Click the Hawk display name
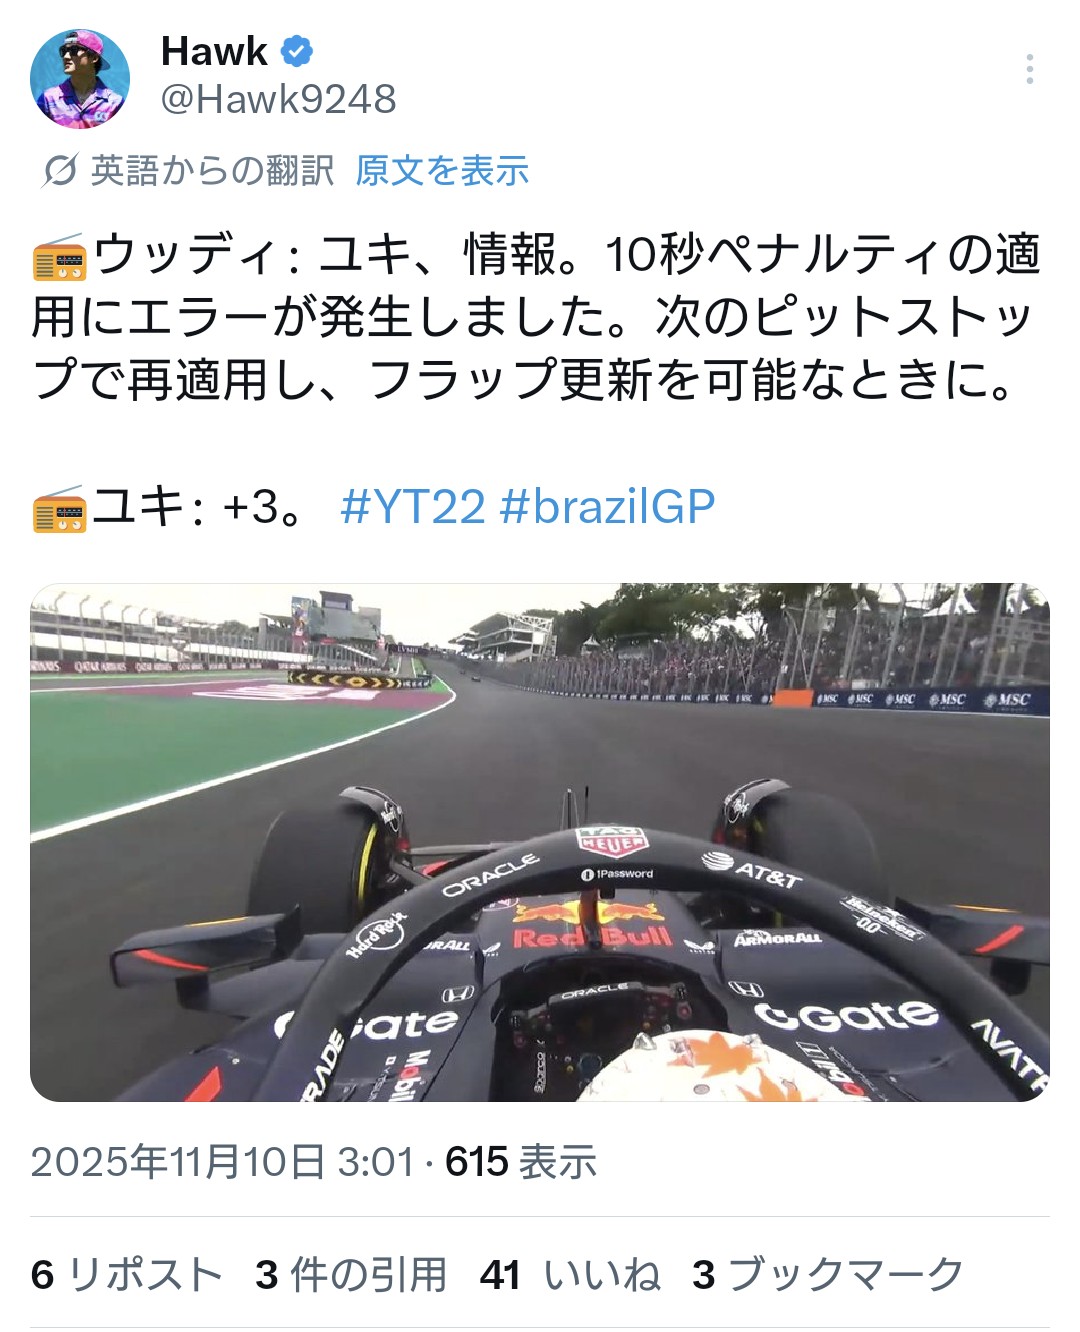 click(214, 50)
